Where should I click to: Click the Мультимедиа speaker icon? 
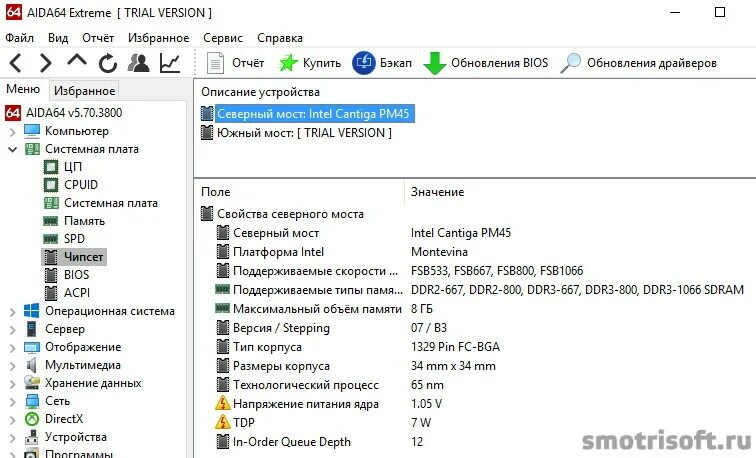pyautogui.click(x=31, y=365)
